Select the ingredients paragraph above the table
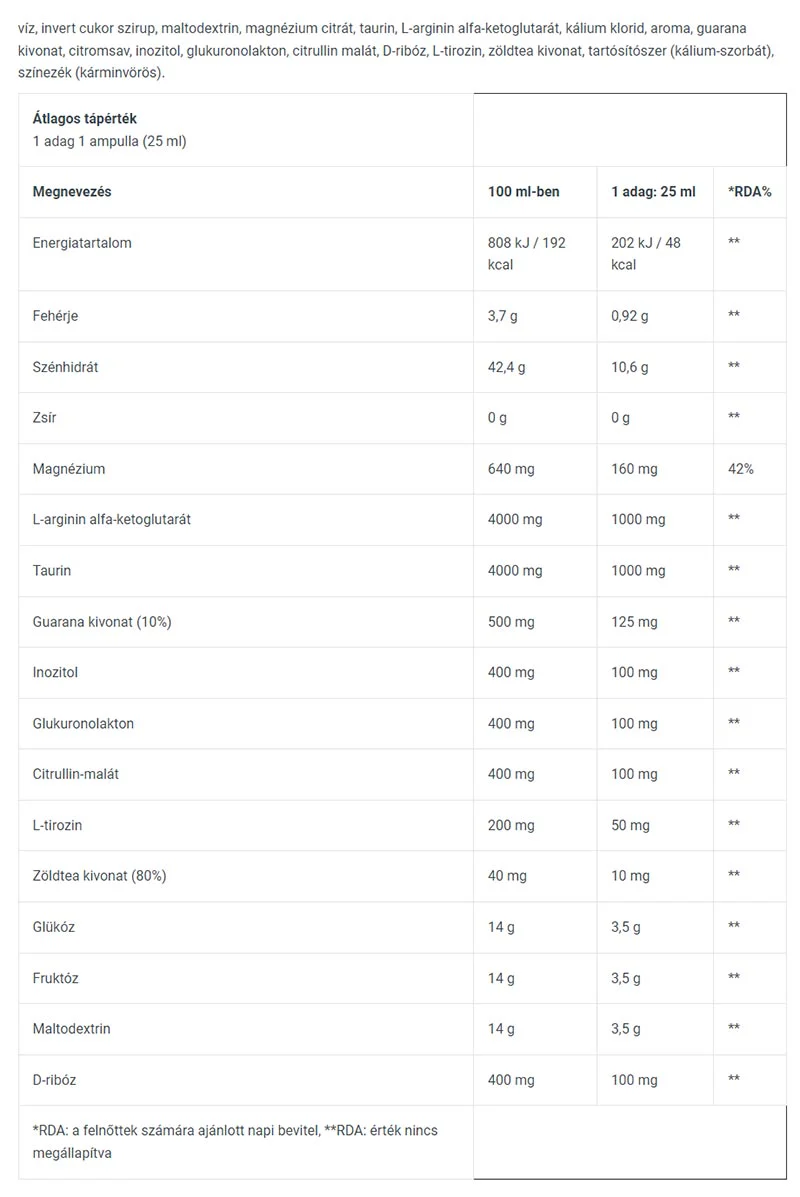Viewport: 800px width, 1197px height. point(397,50)
